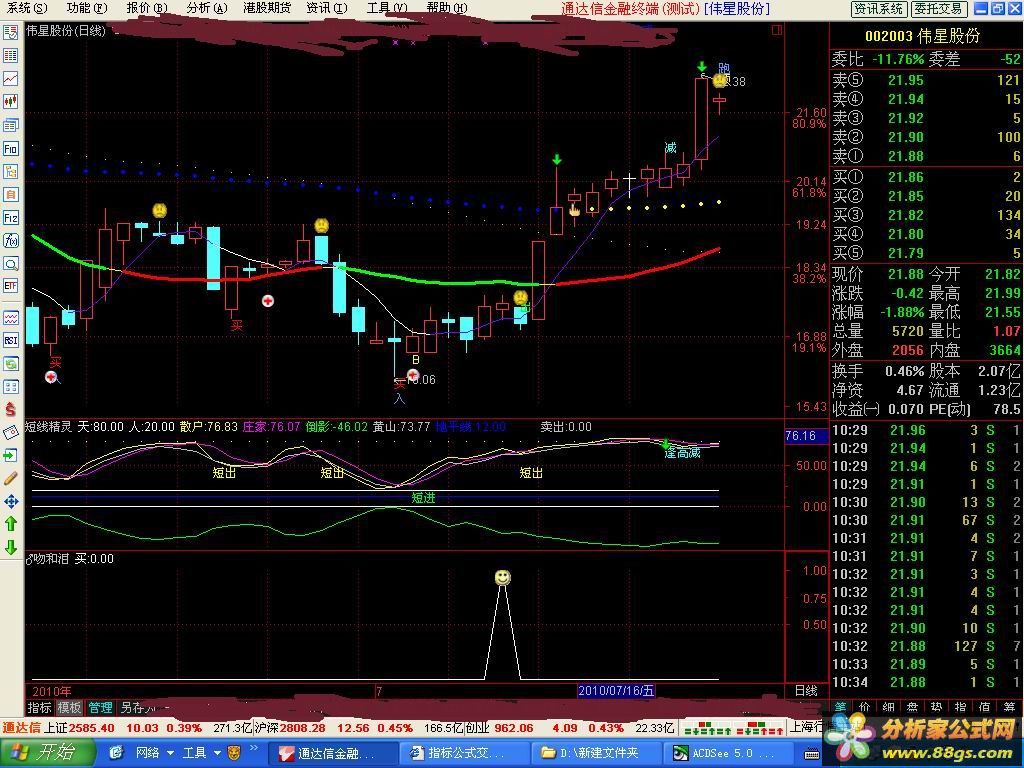The width and height of the screenshot is (1024, 768).
Task: Select the 细 tab under the tick list
Action: pyautogui.click(x=888, y=707)
